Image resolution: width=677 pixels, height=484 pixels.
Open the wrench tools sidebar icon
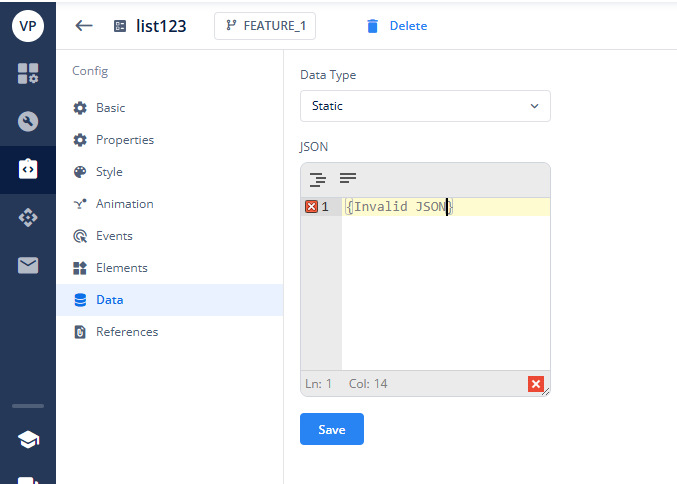click(28, 121)
